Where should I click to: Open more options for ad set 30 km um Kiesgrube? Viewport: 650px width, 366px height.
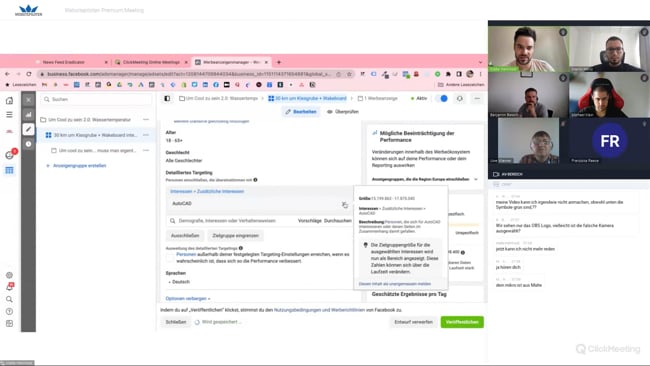(146, 135)
